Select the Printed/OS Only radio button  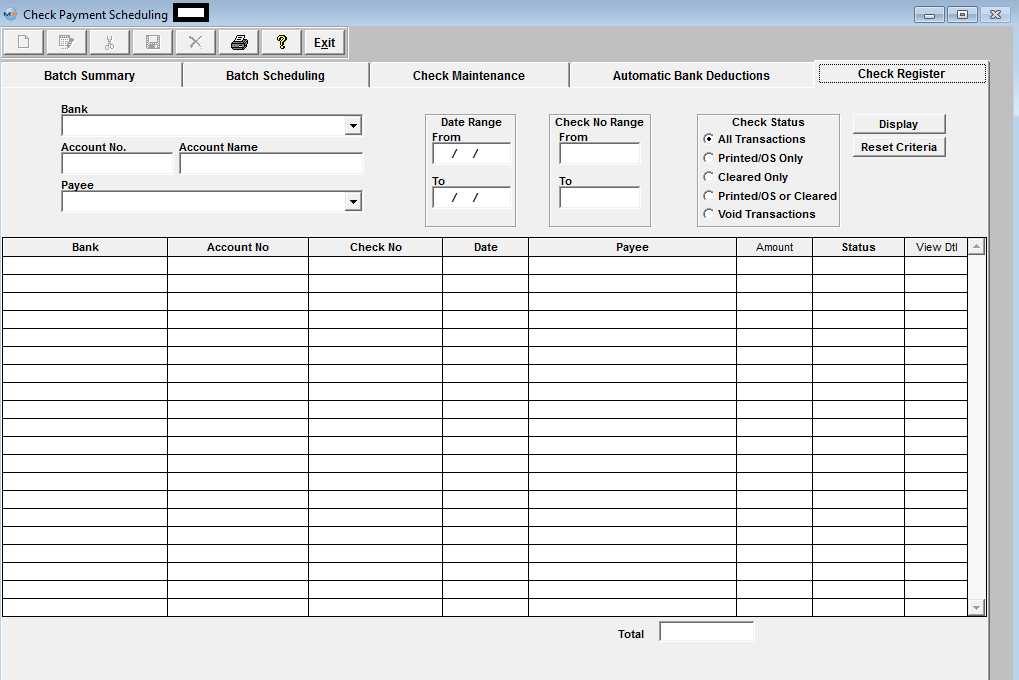(x=709, y=158)
